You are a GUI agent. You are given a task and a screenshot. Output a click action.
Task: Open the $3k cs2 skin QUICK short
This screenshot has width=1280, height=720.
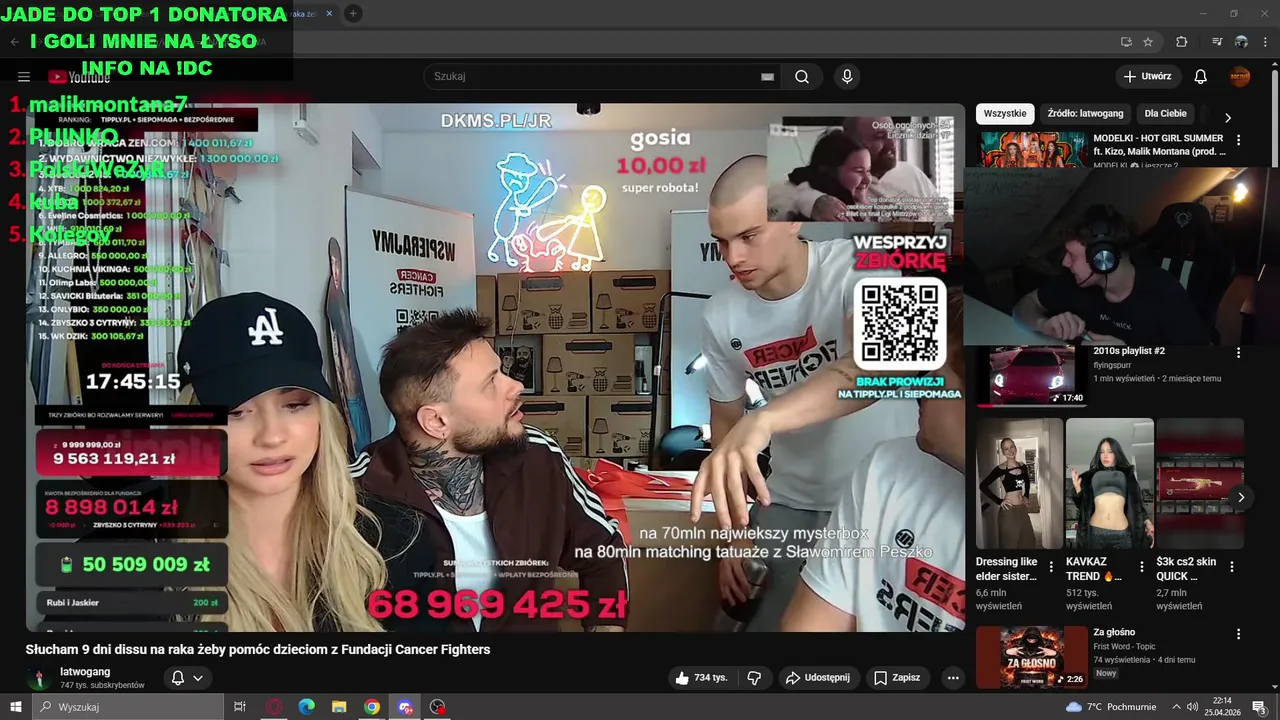1200,483
